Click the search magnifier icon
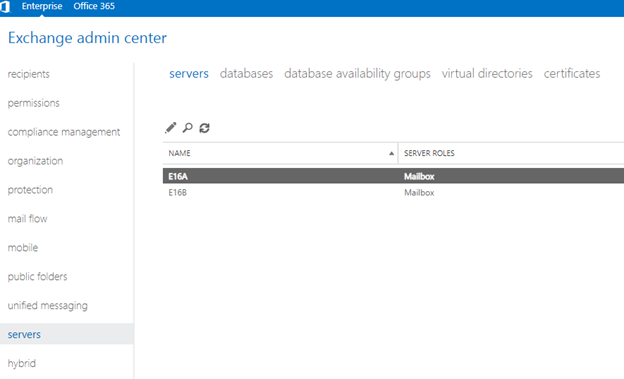The width and height of the screenshot is (624, 379). (x=187, y=128)
